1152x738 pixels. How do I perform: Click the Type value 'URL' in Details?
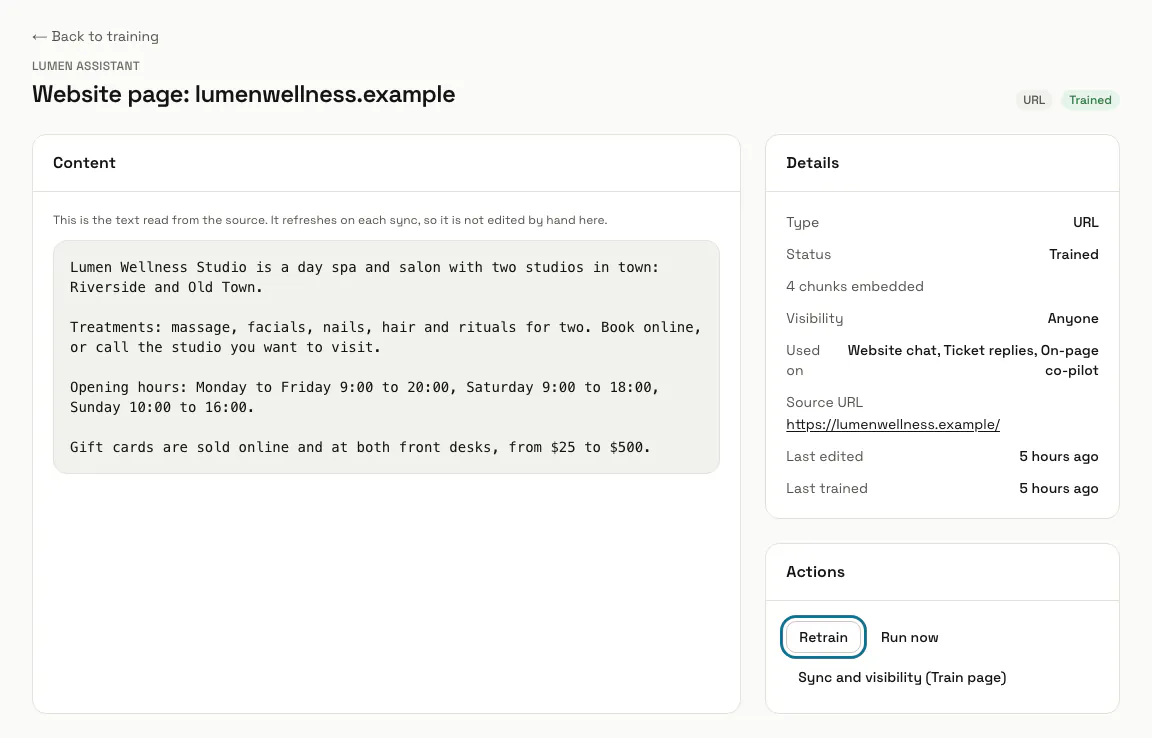coord(1085,222)
